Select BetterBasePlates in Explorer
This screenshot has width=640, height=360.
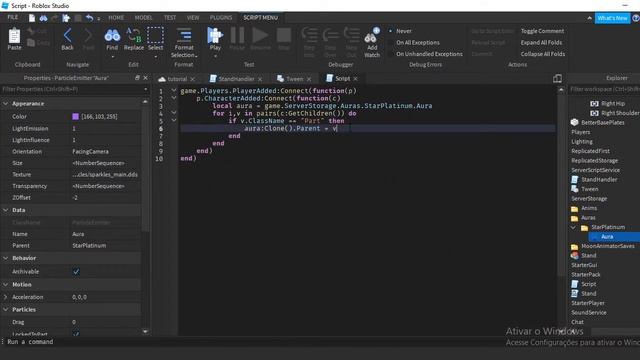(602, 122)
